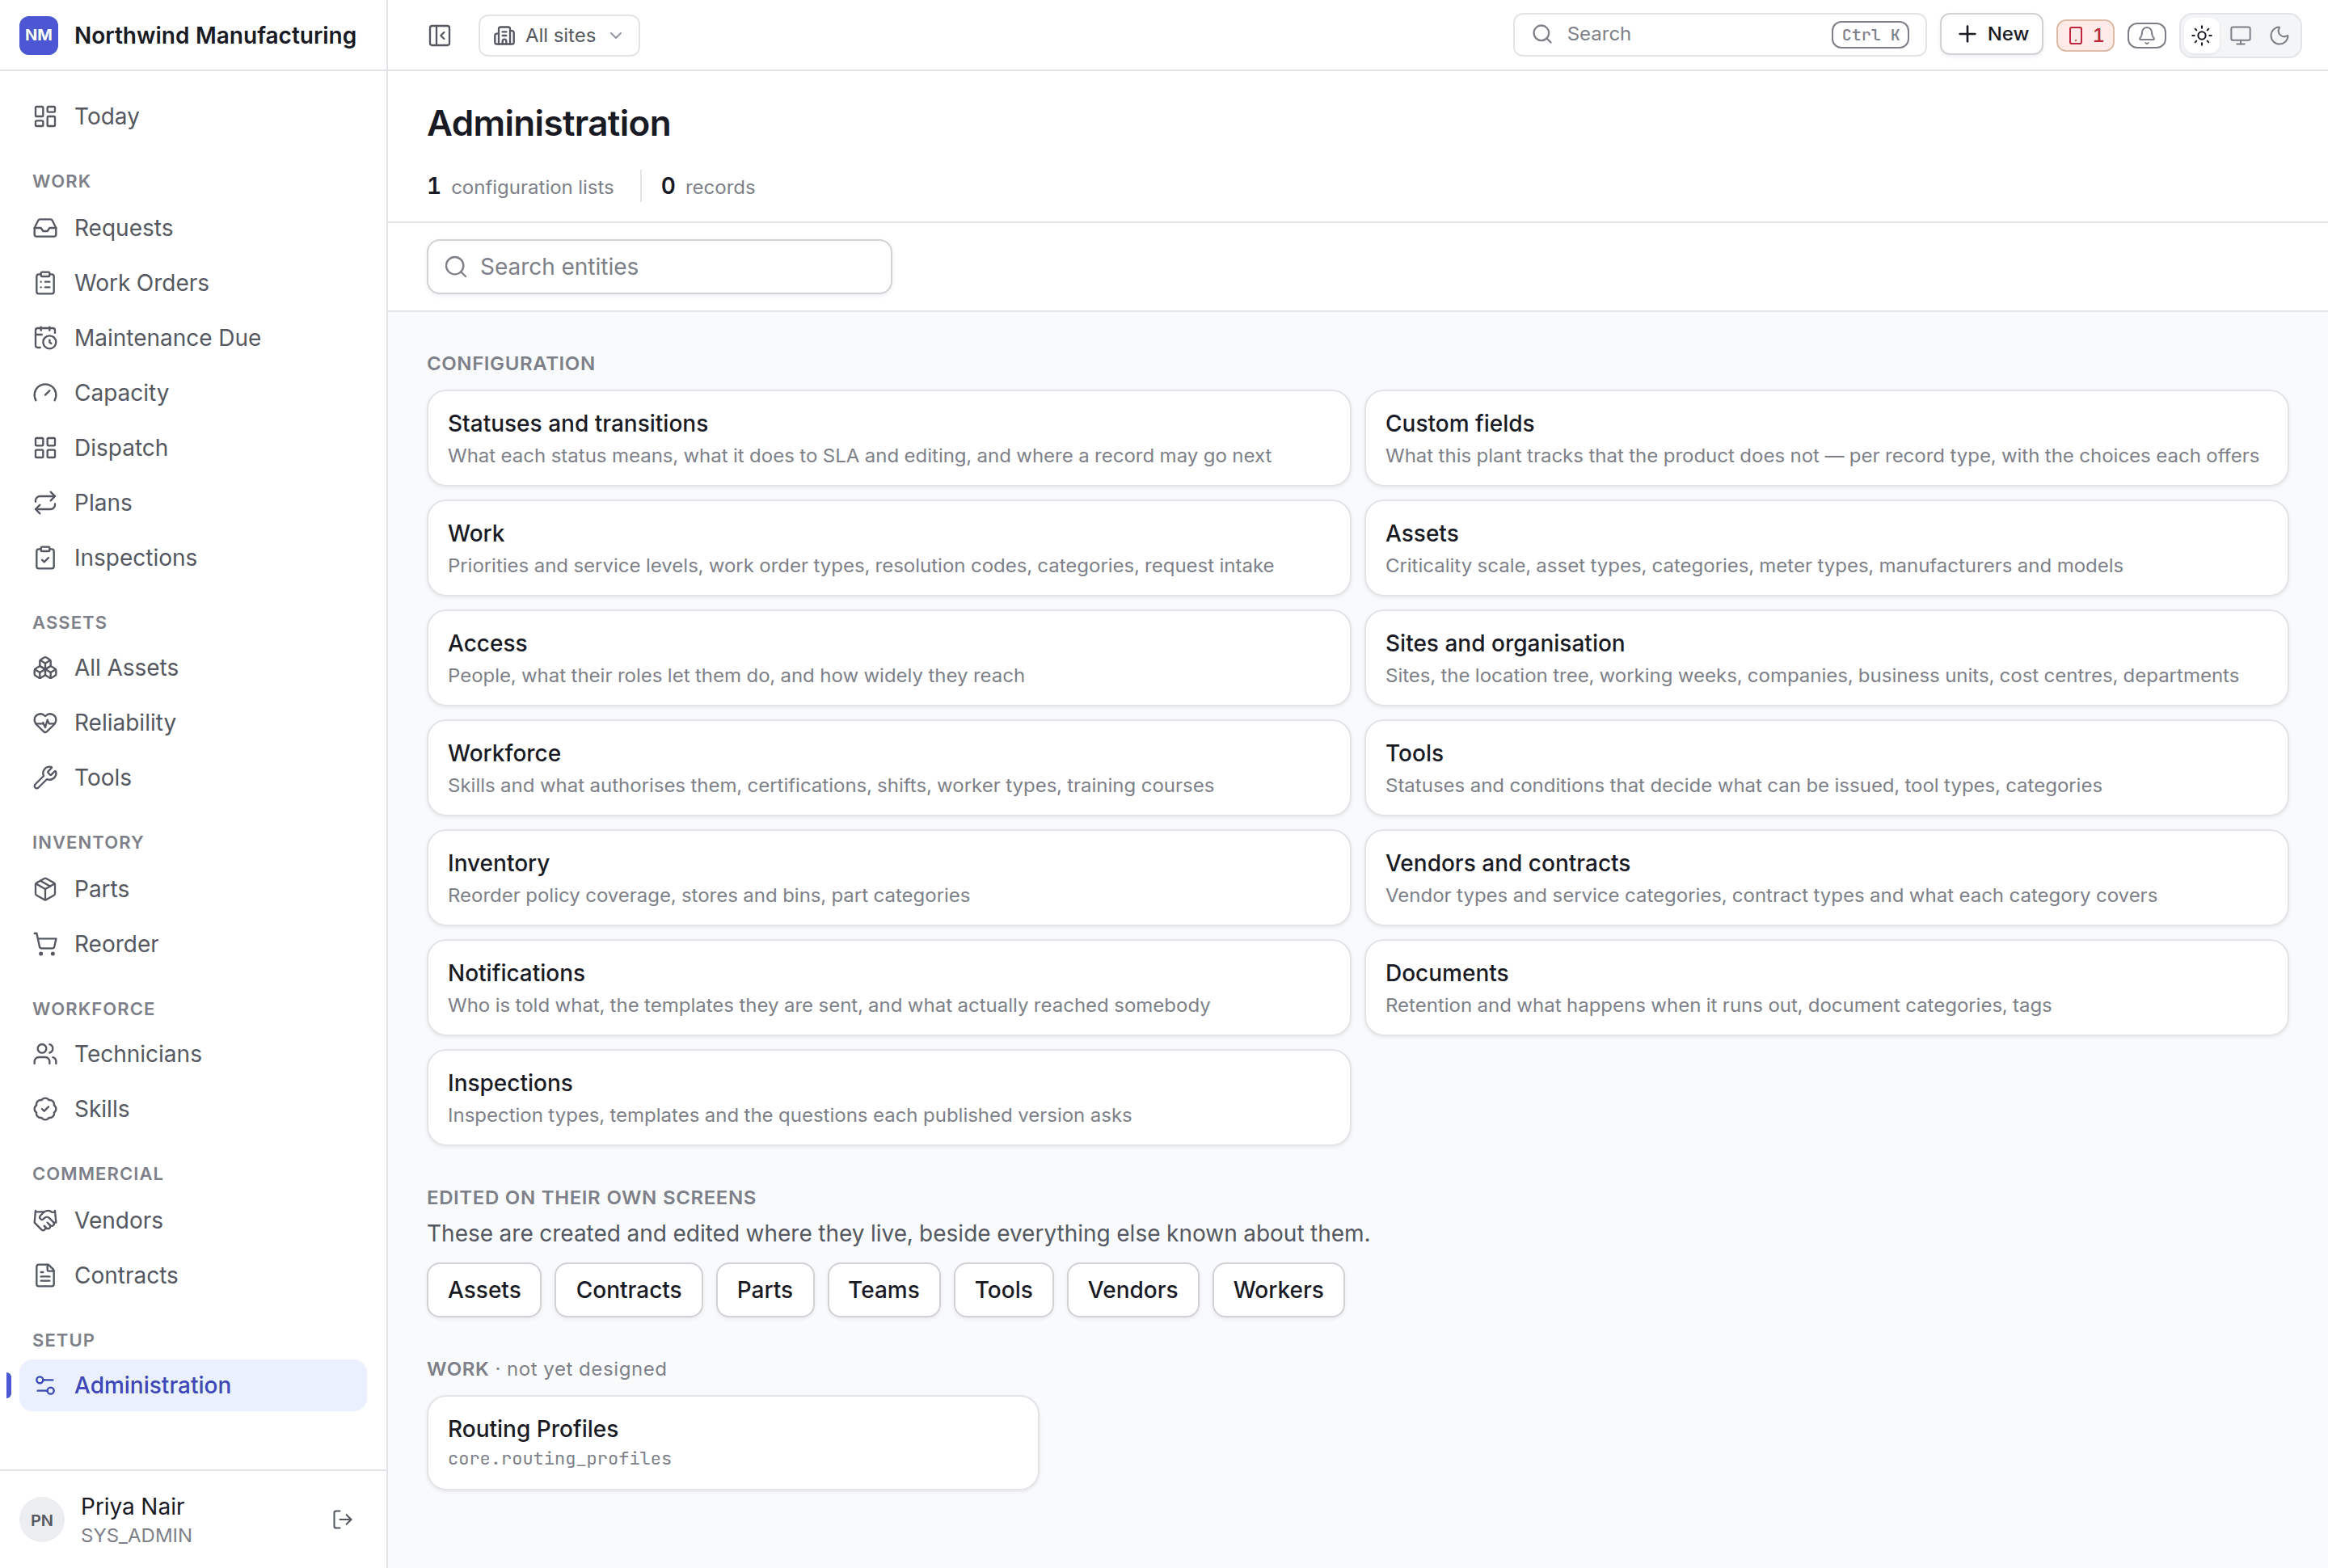
Task: Log out via the sign-out icon
Action: (342, 1520)
